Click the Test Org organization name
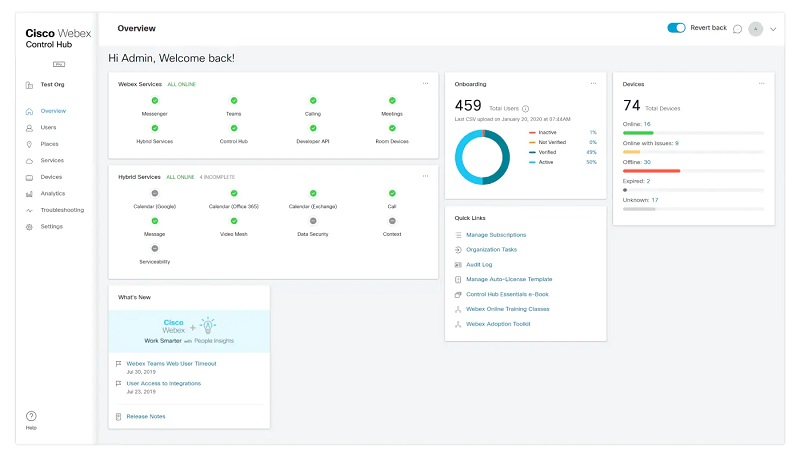The image size is (800, 457). coord(53,85)
